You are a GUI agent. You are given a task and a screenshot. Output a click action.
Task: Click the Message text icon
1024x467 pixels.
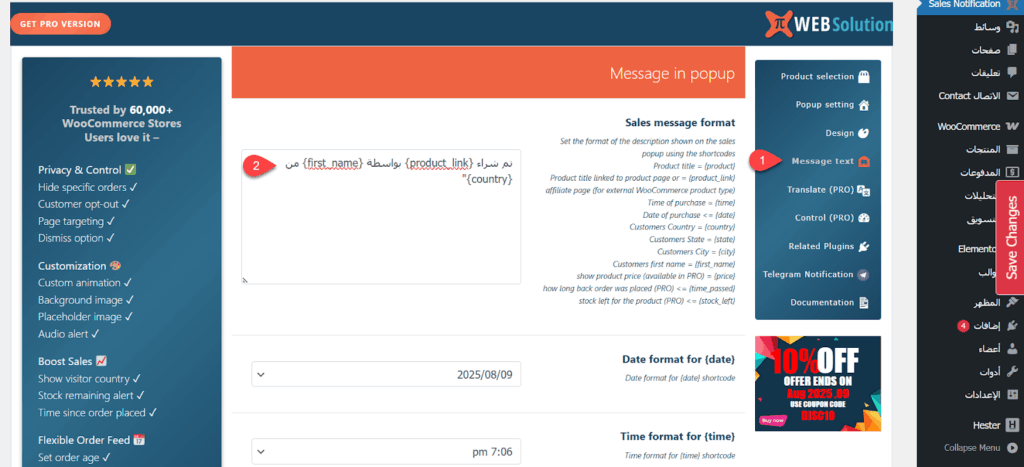pos(864,161)
